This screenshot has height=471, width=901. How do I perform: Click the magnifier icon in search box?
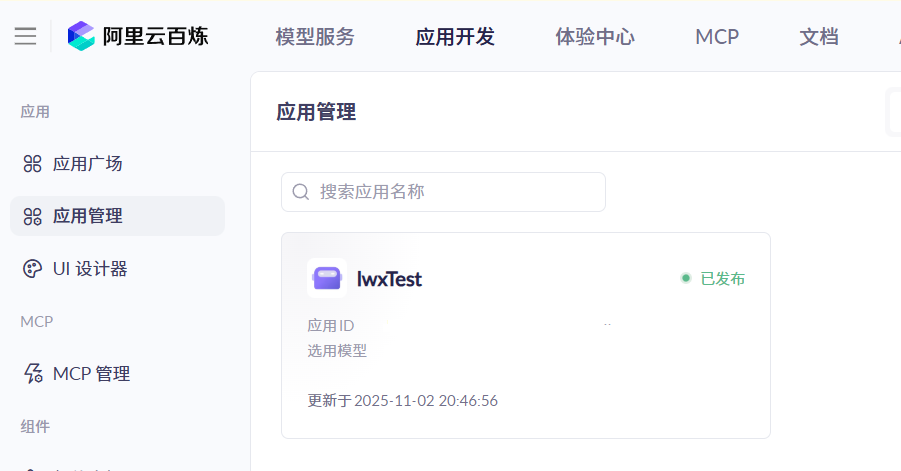pos(301,192)
